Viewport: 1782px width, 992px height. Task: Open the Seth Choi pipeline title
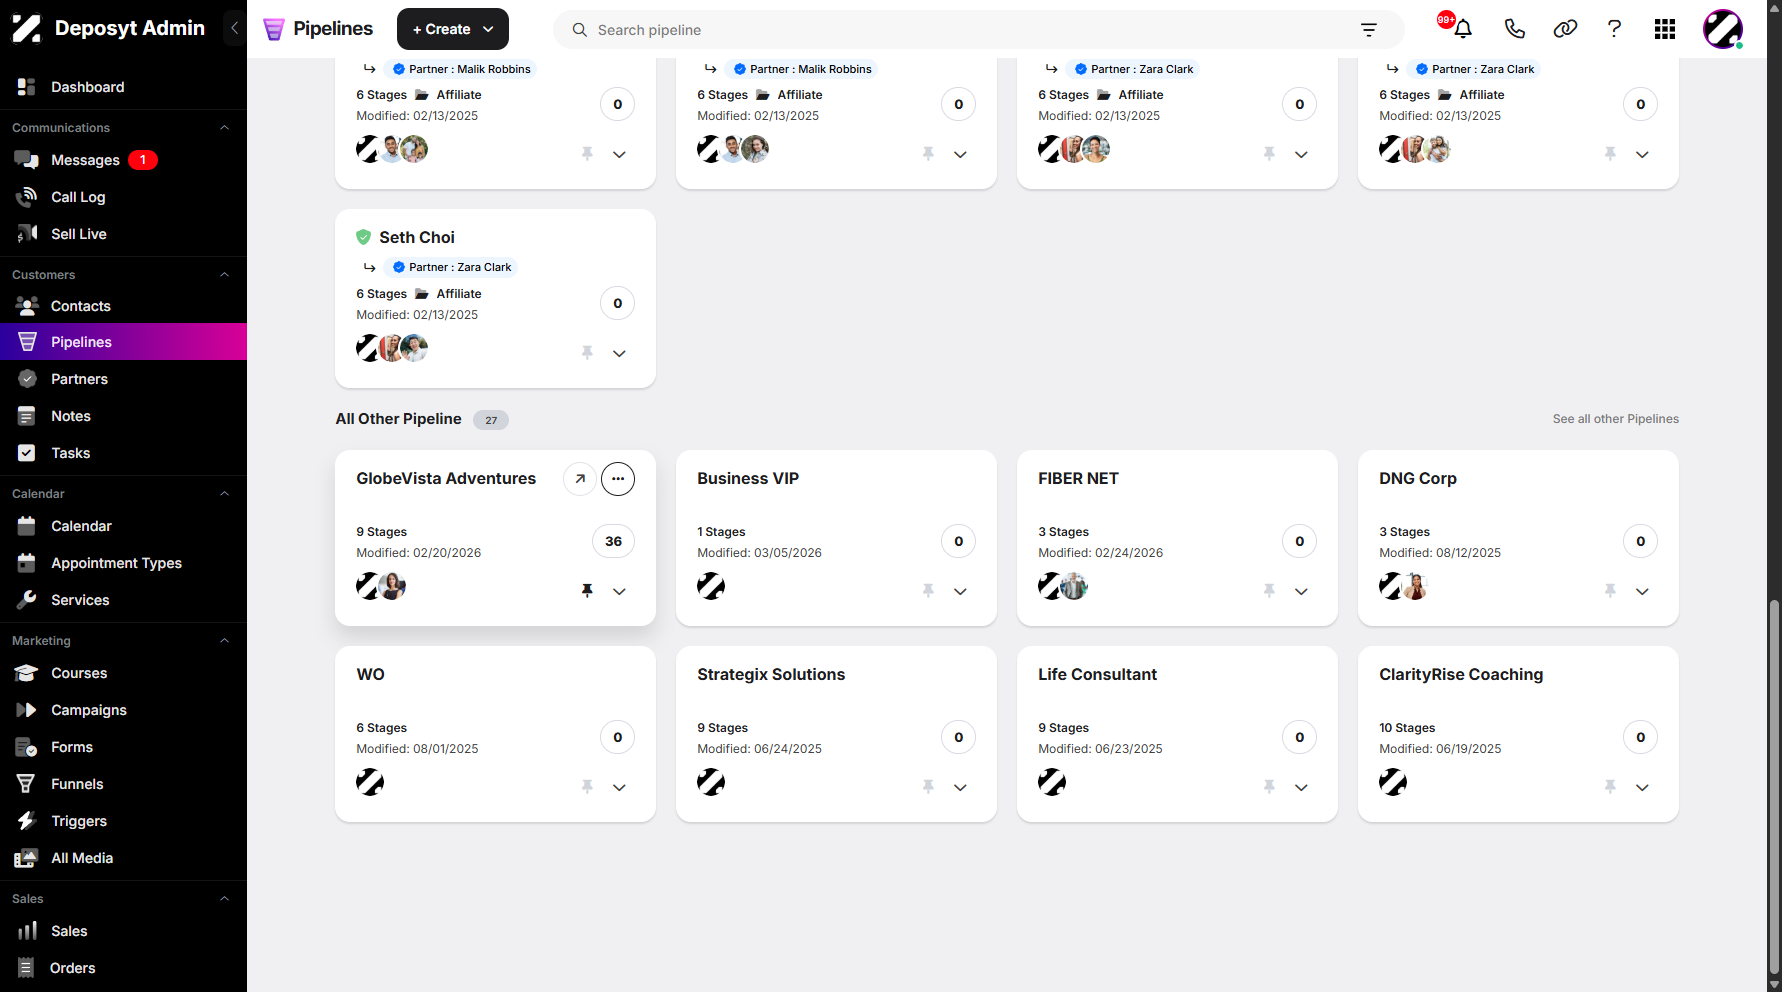tap(417, 237)
